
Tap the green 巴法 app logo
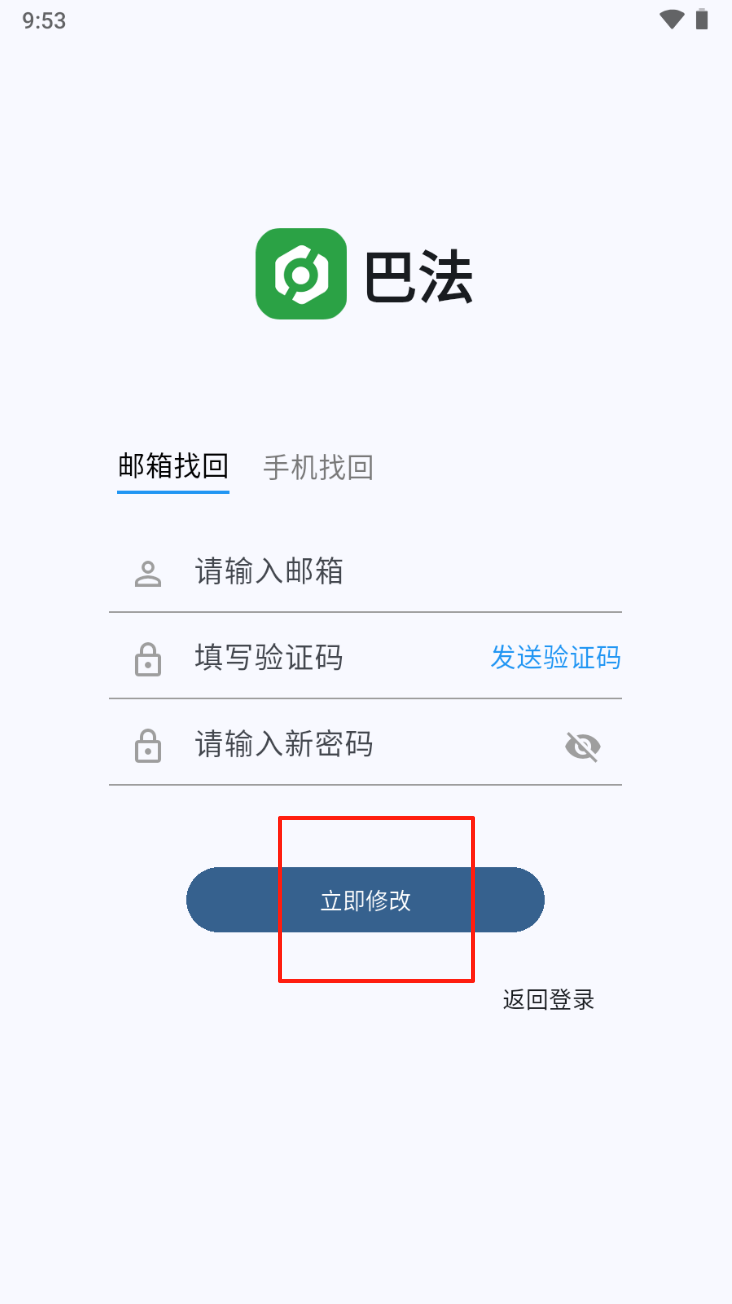pyautogui.click(x=301, y=274)
